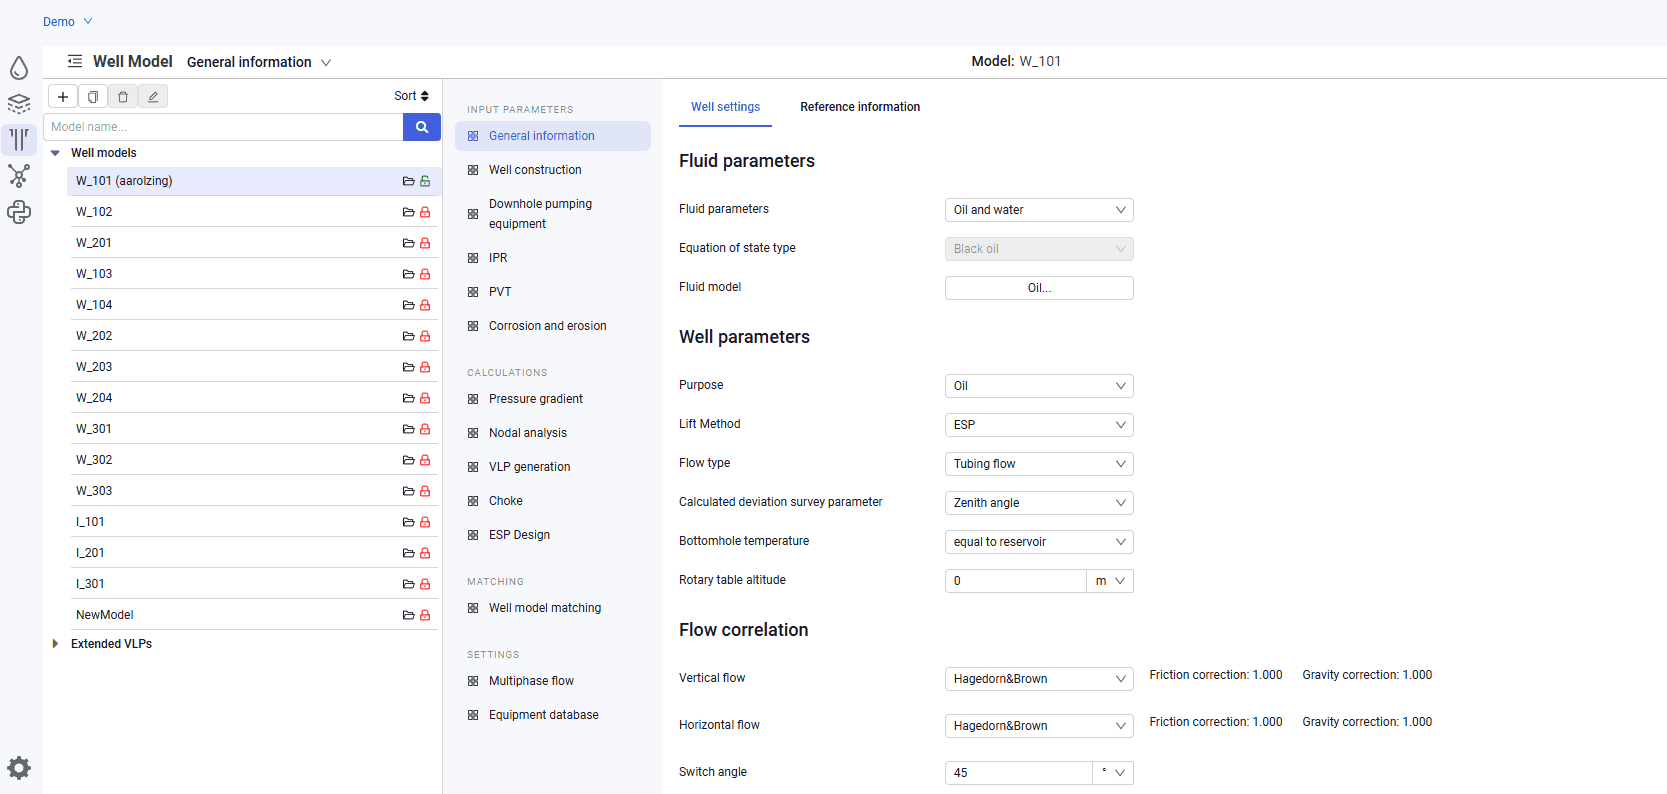Open the settings gear in sidebar

19,768
